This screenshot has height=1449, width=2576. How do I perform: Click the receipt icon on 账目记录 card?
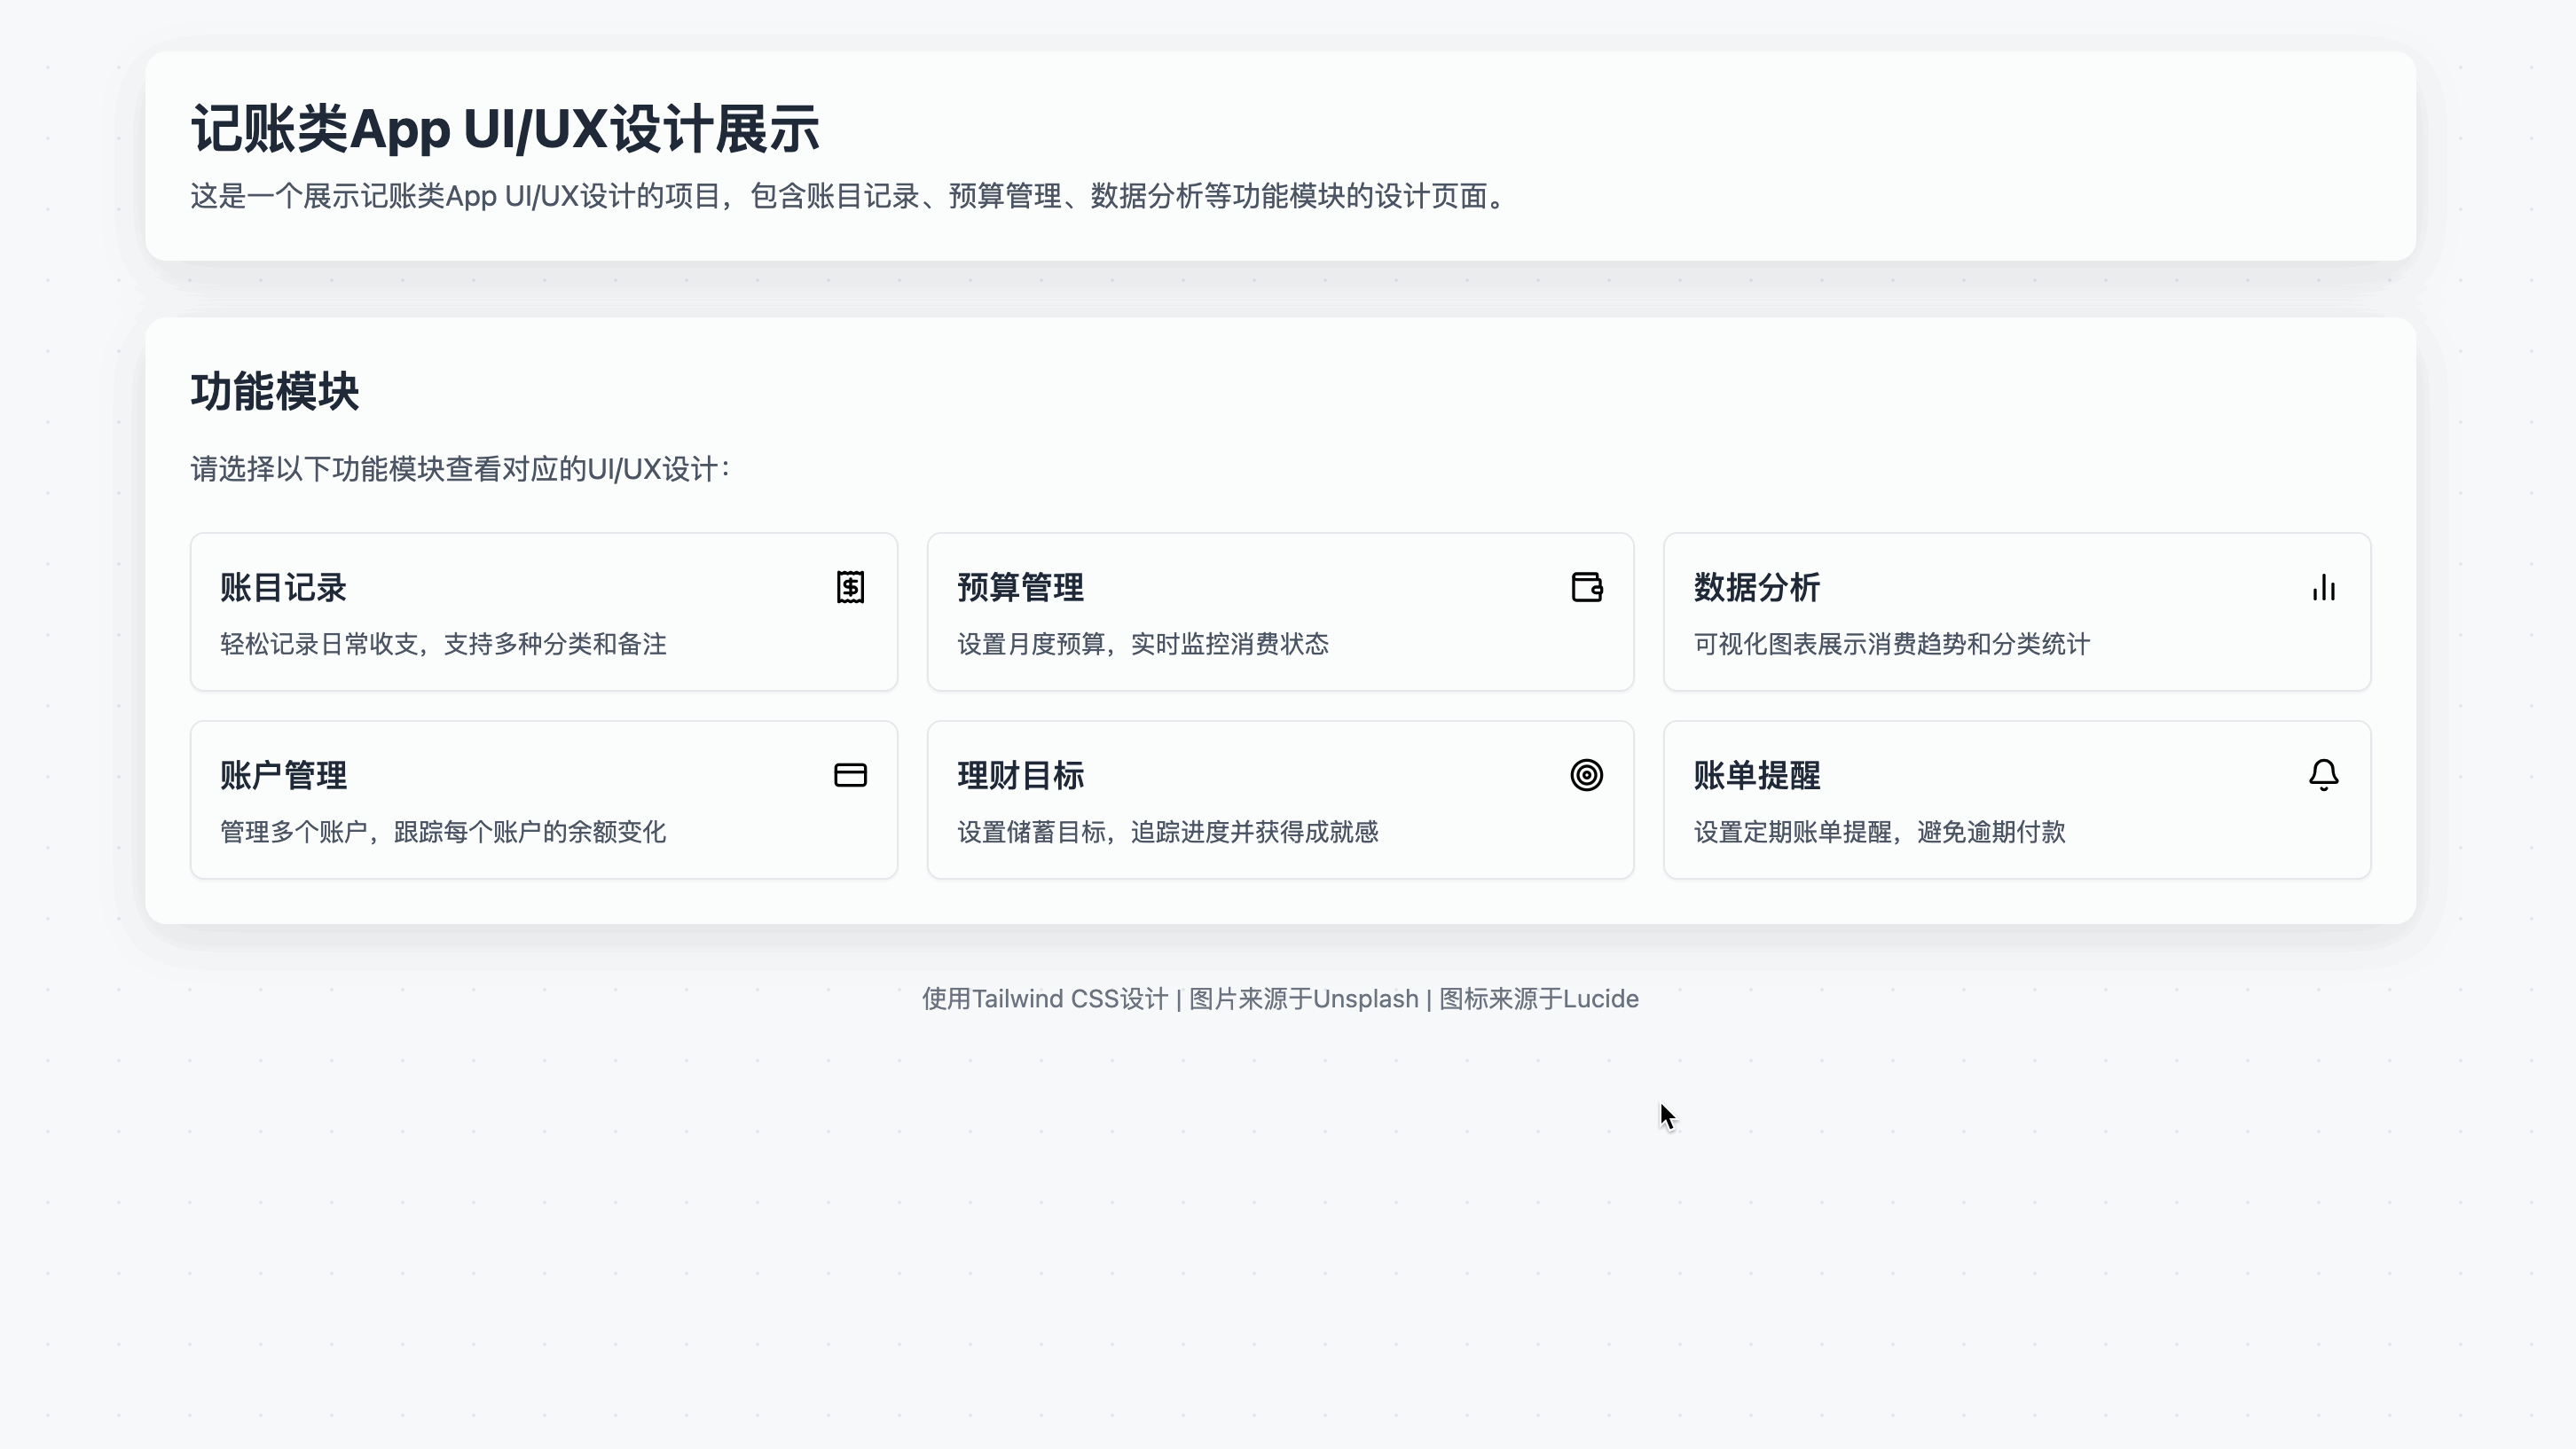click(850, 587)
